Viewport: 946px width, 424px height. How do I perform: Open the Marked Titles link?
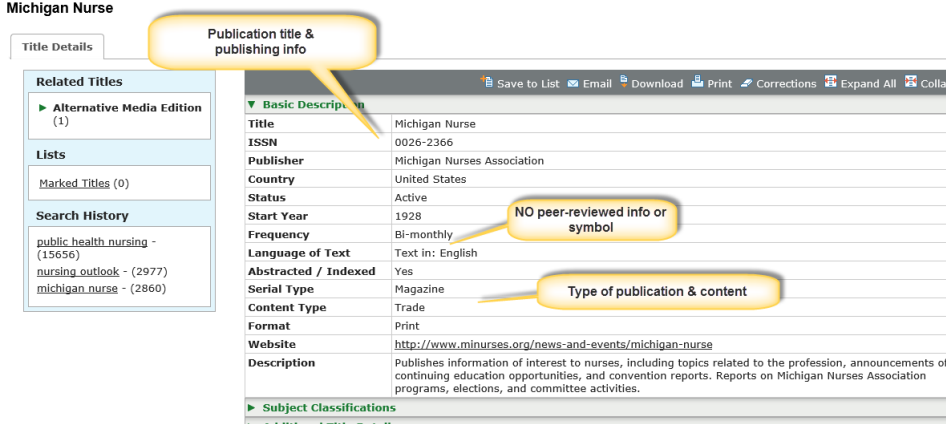(x=75, y=183)
